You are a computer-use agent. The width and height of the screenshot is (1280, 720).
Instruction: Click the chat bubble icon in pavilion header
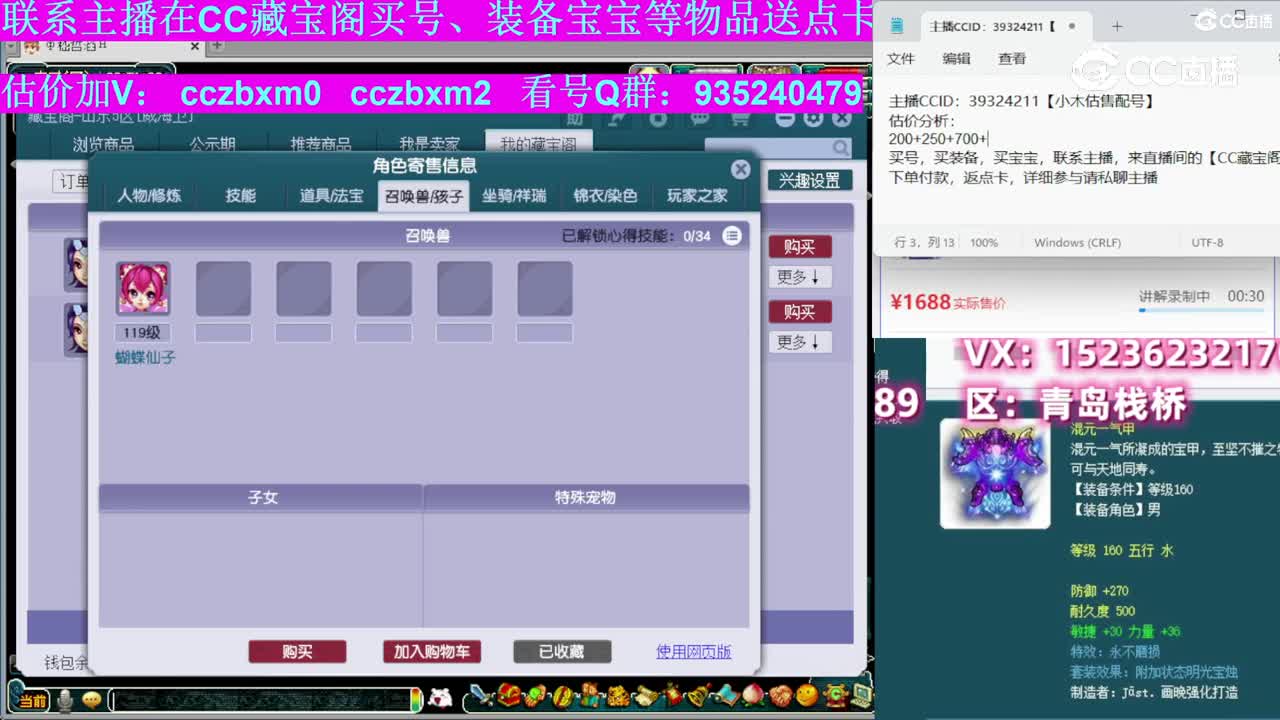tap(699, 118)
